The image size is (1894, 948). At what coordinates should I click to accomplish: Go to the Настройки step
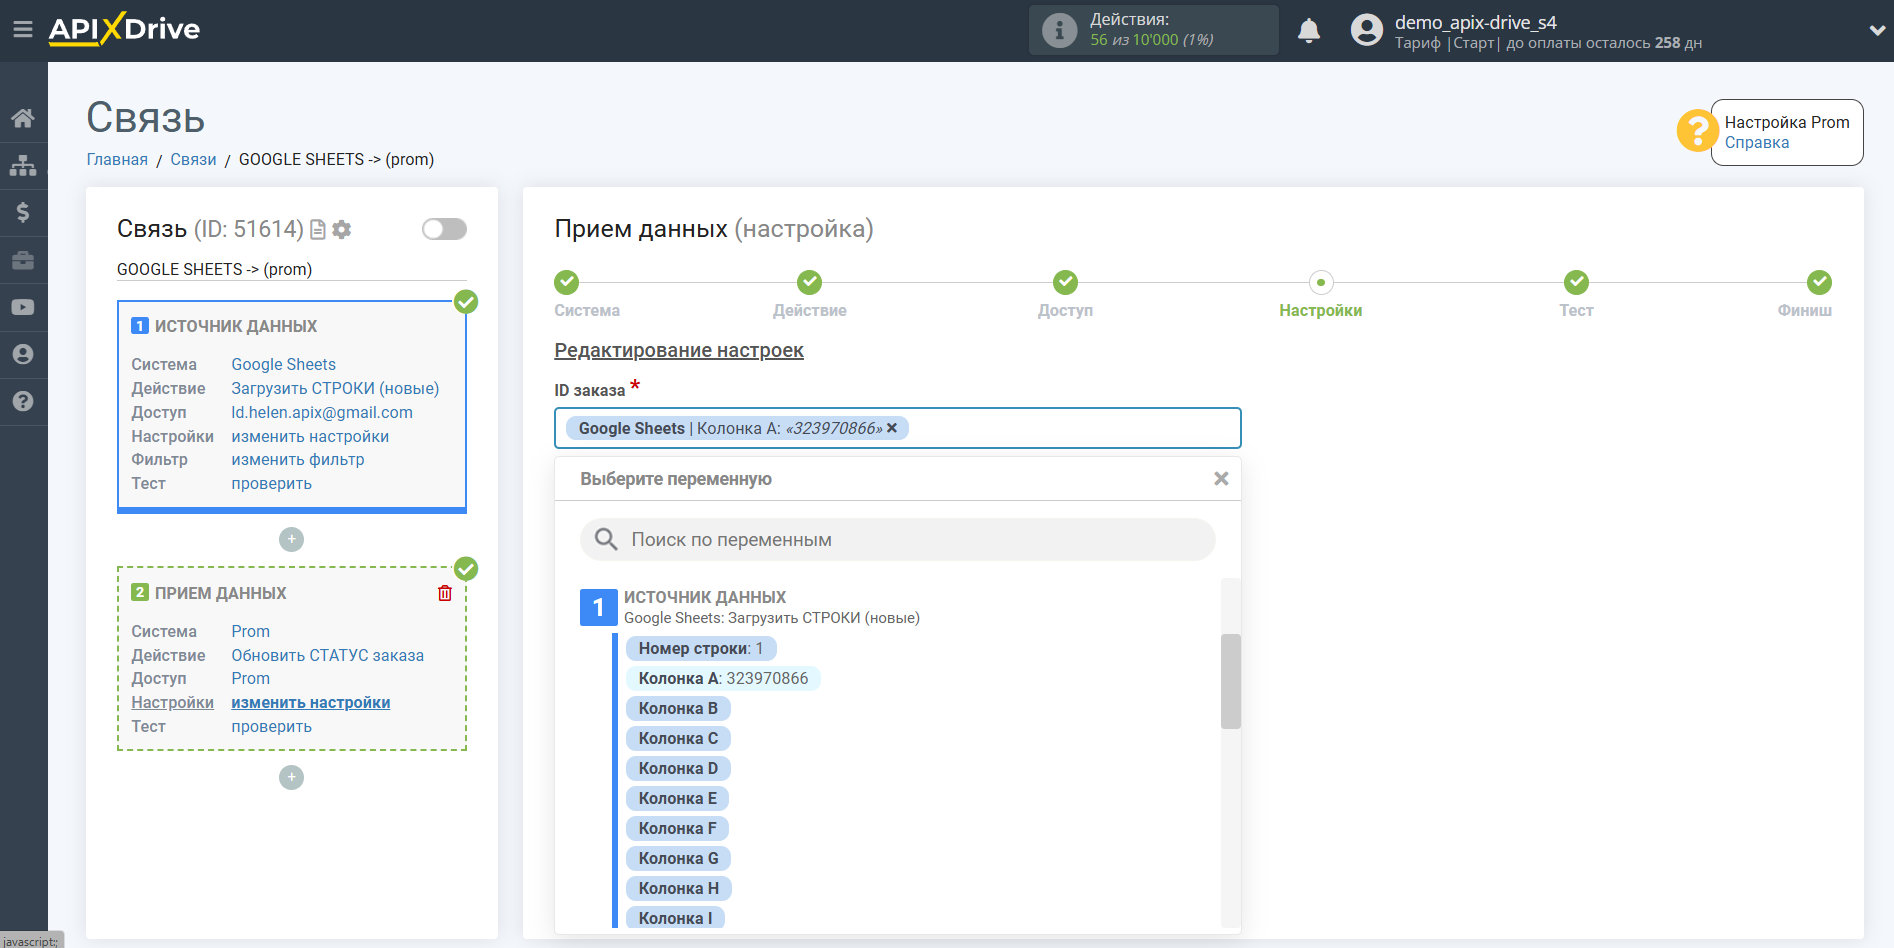coord(1320,282)
